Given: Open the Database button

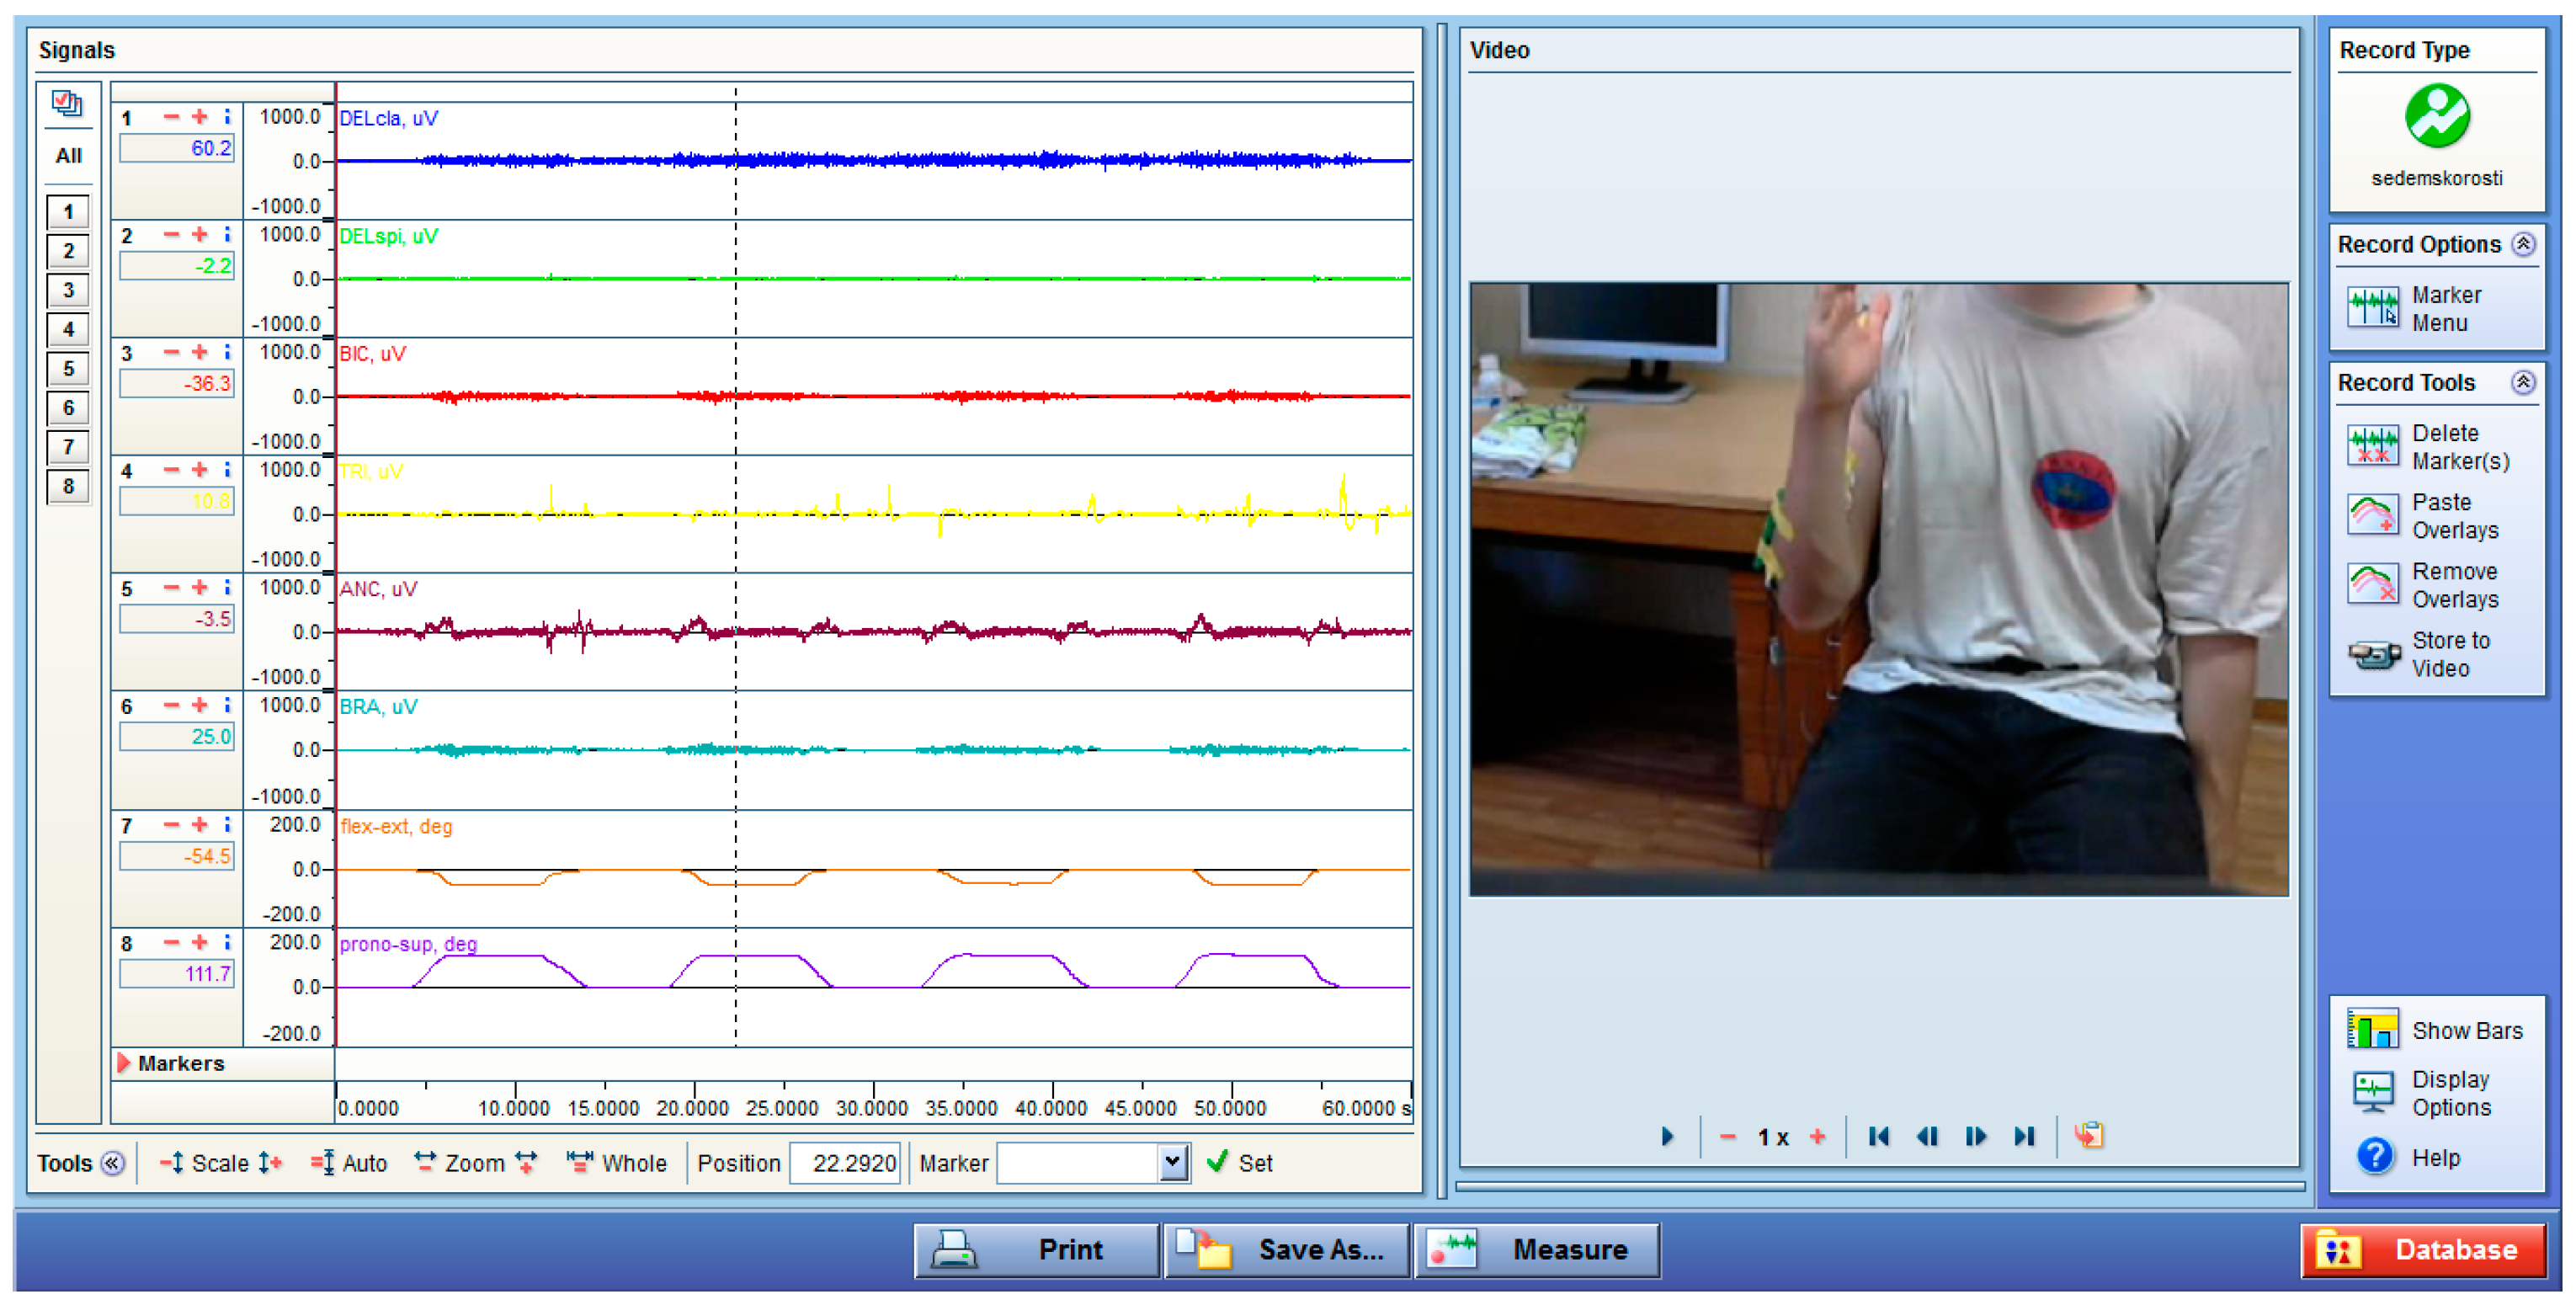Looking at the screenshot, I should 2423,1250.
